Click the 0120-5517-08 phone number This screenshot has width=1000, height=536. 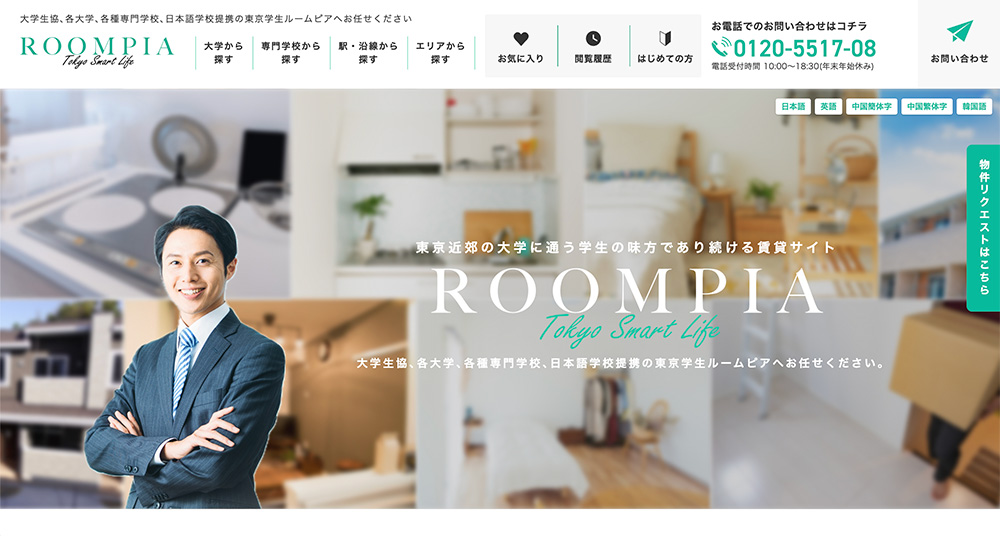click(804, 48)
